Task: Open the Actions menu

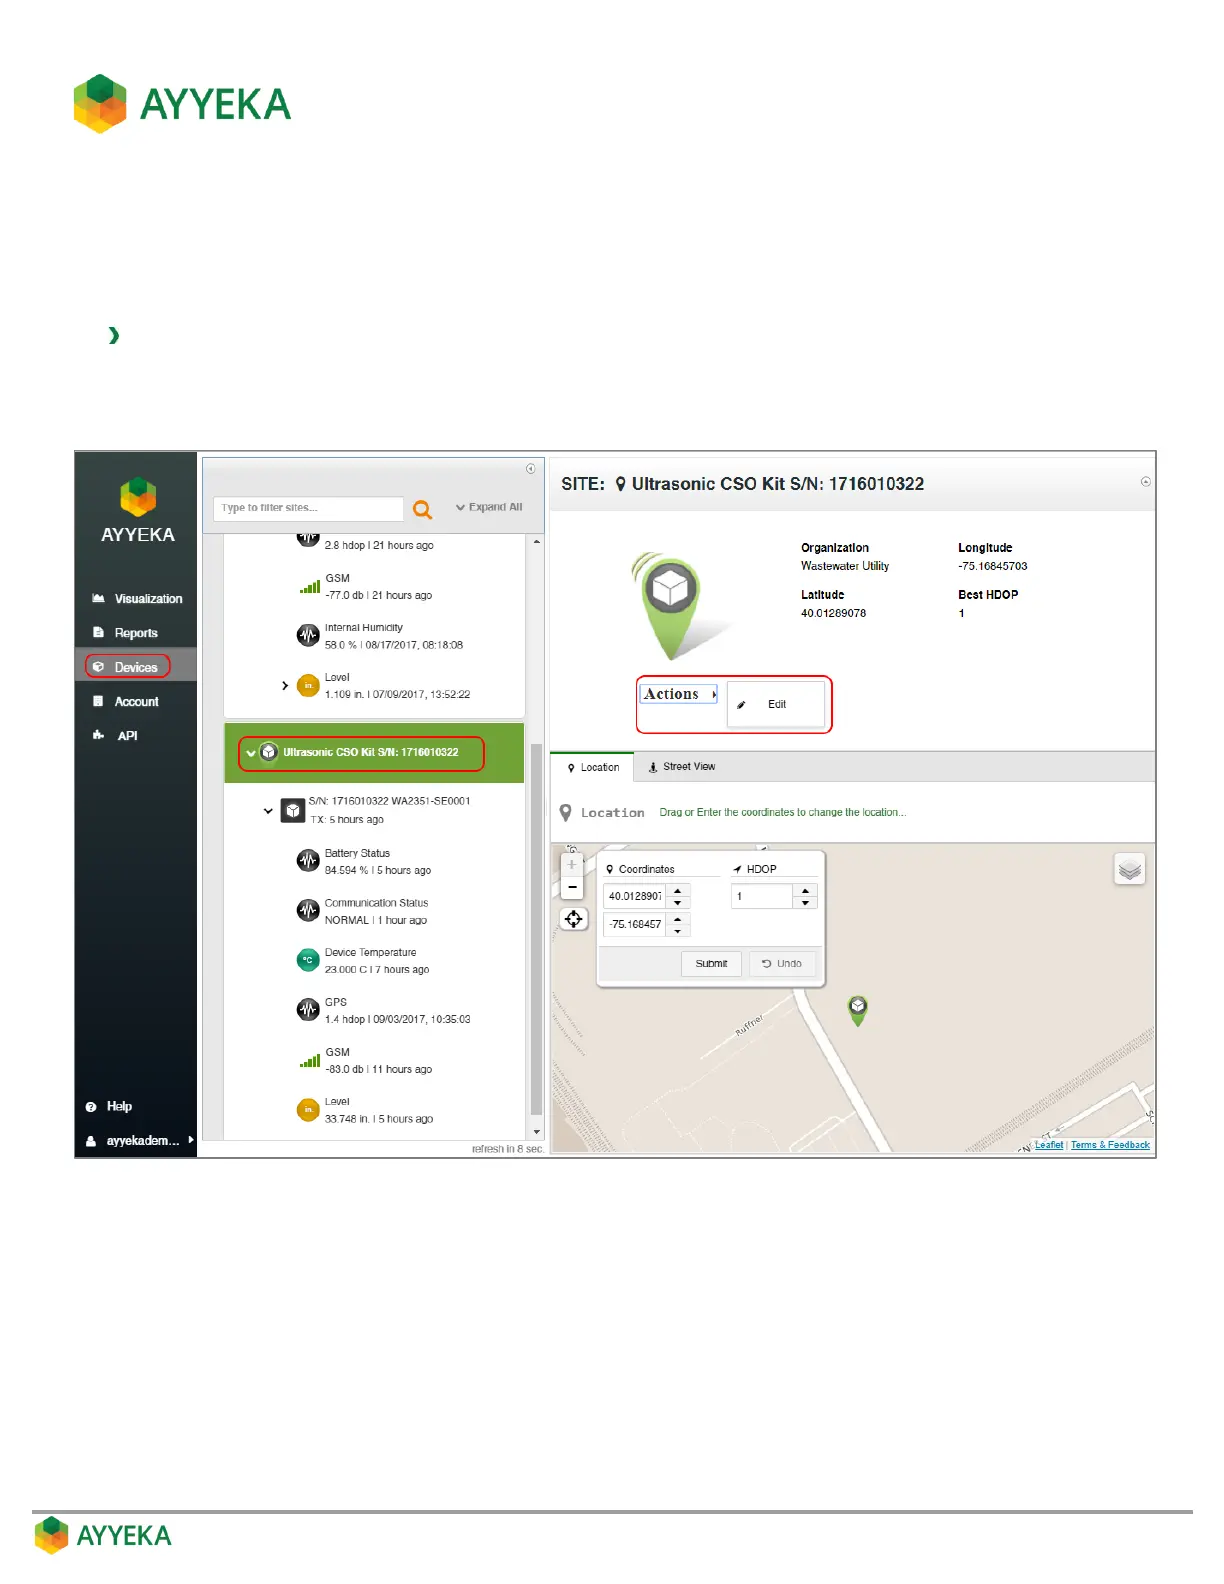Action: click(x=679, y=694)
